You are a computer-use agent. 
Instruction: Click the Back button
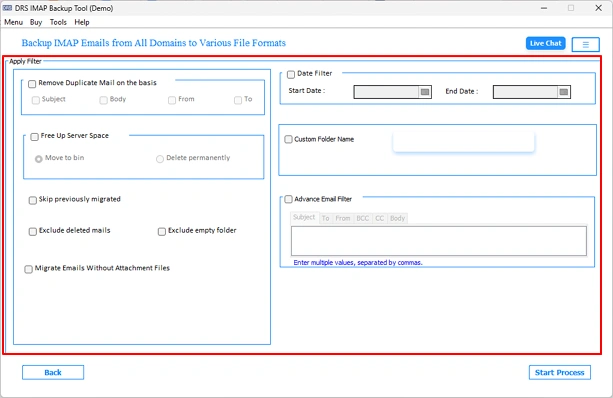[53, 372]
